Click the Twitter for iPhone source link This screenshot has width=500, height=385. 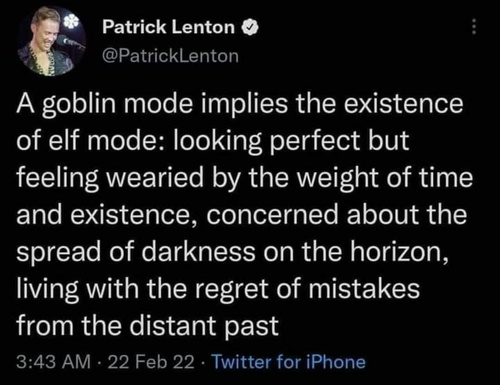(289, 362)
